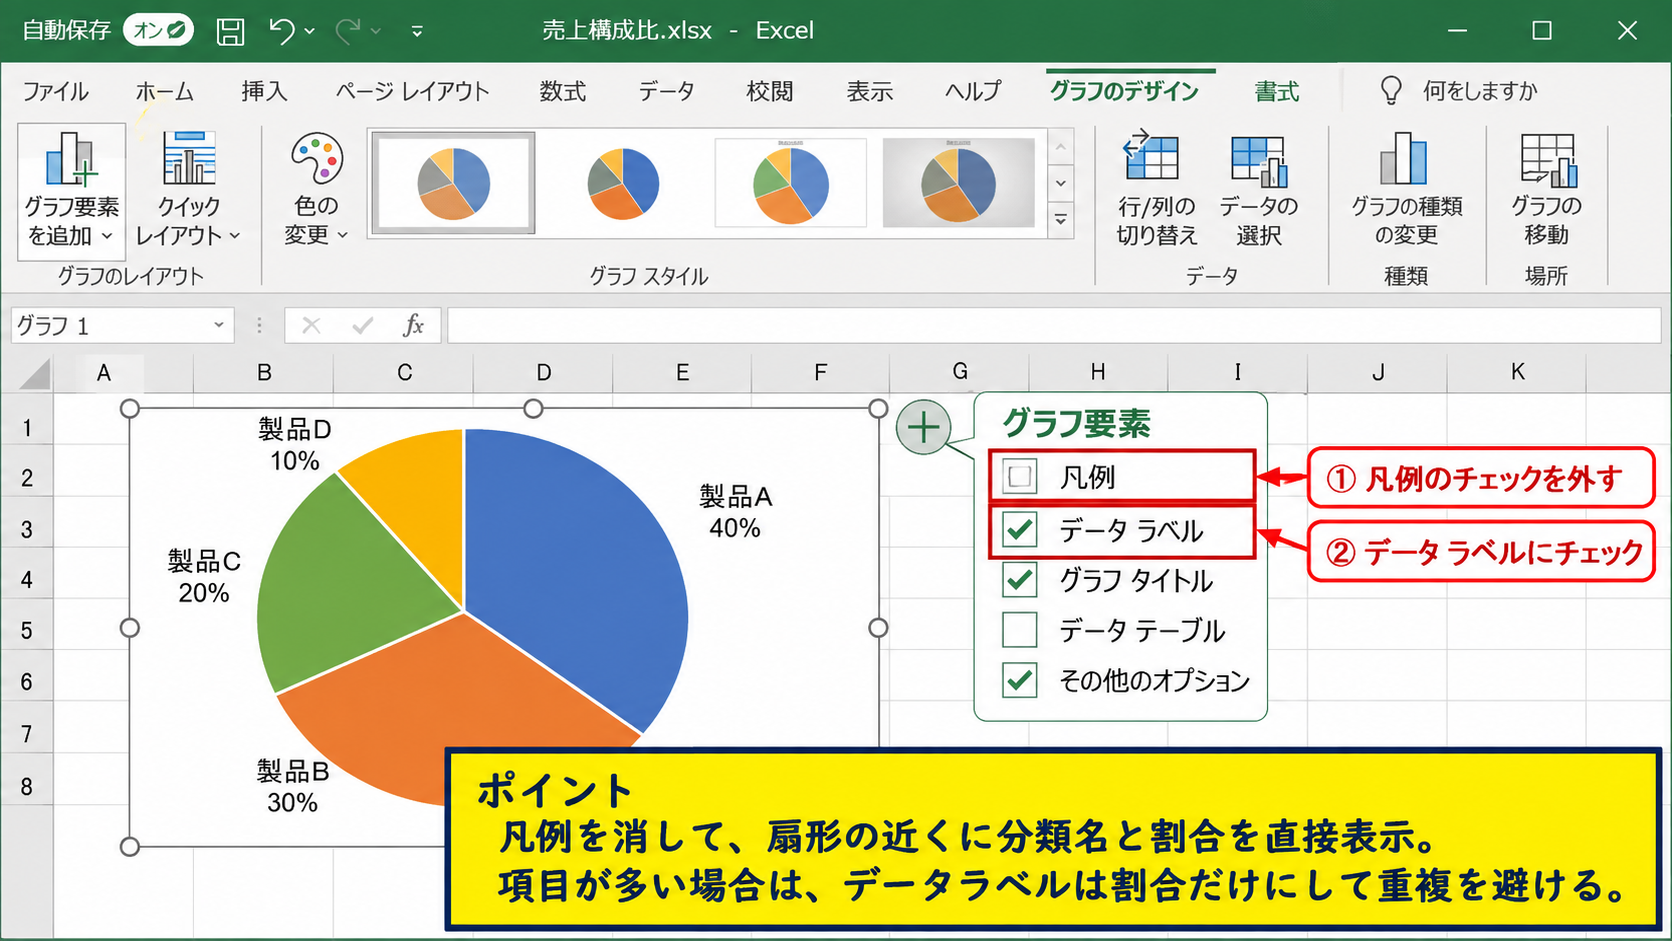Select the dark gray background chart style
Viewport: 1672px width, 941px height.
pos(959,183)
